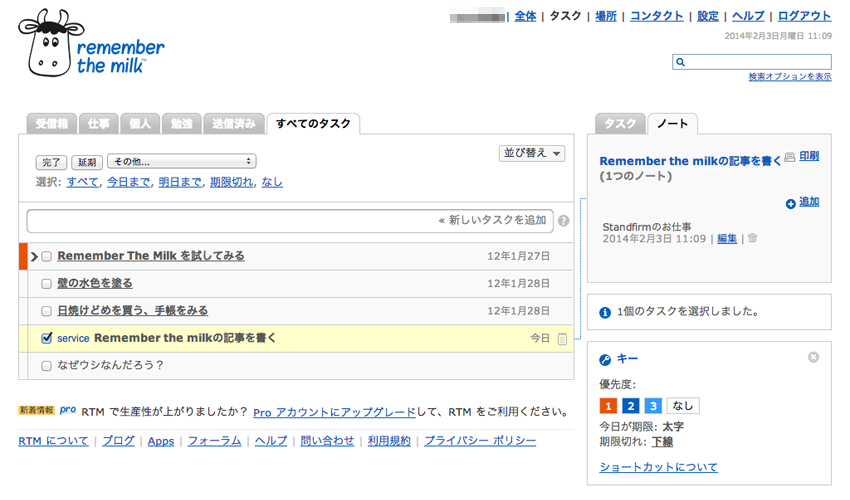850x500 pixels.
Task: Click the Remember The Milk cow logo
Action: click(91, 43)
